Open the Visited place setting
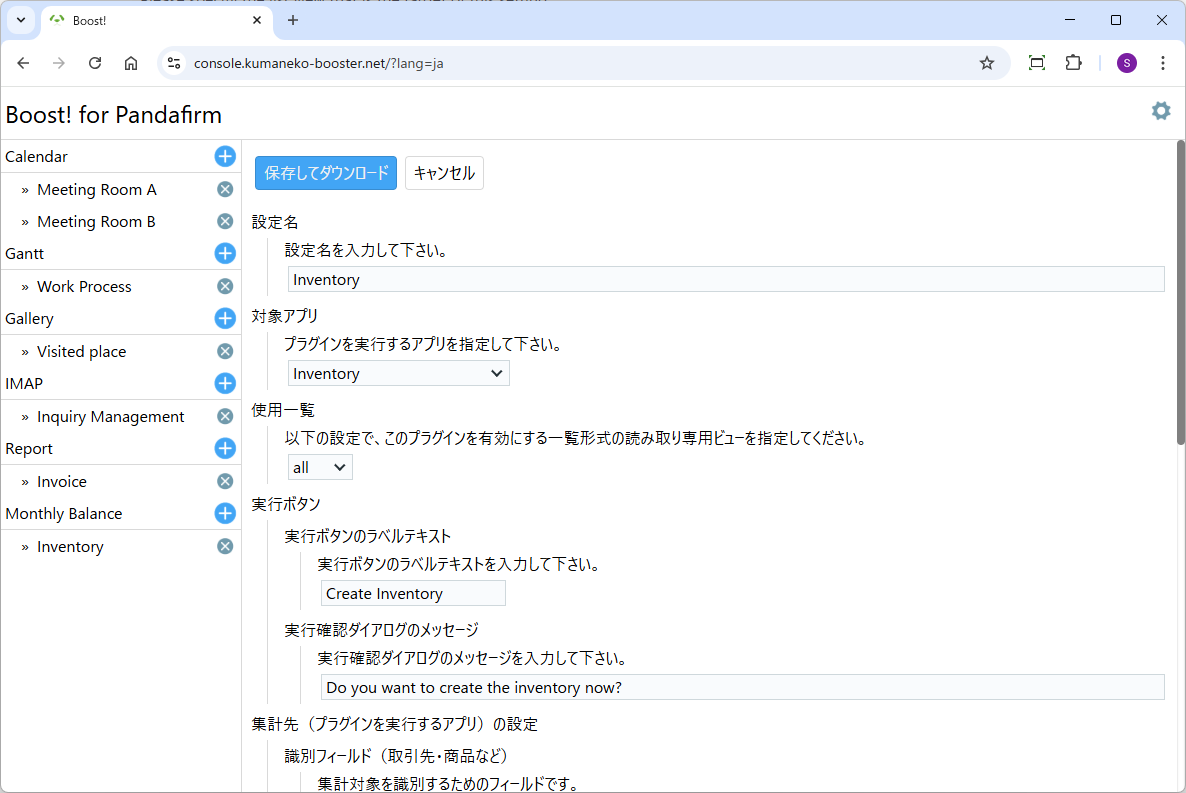This screenshot has width=1186, height=793. (82, 352)
